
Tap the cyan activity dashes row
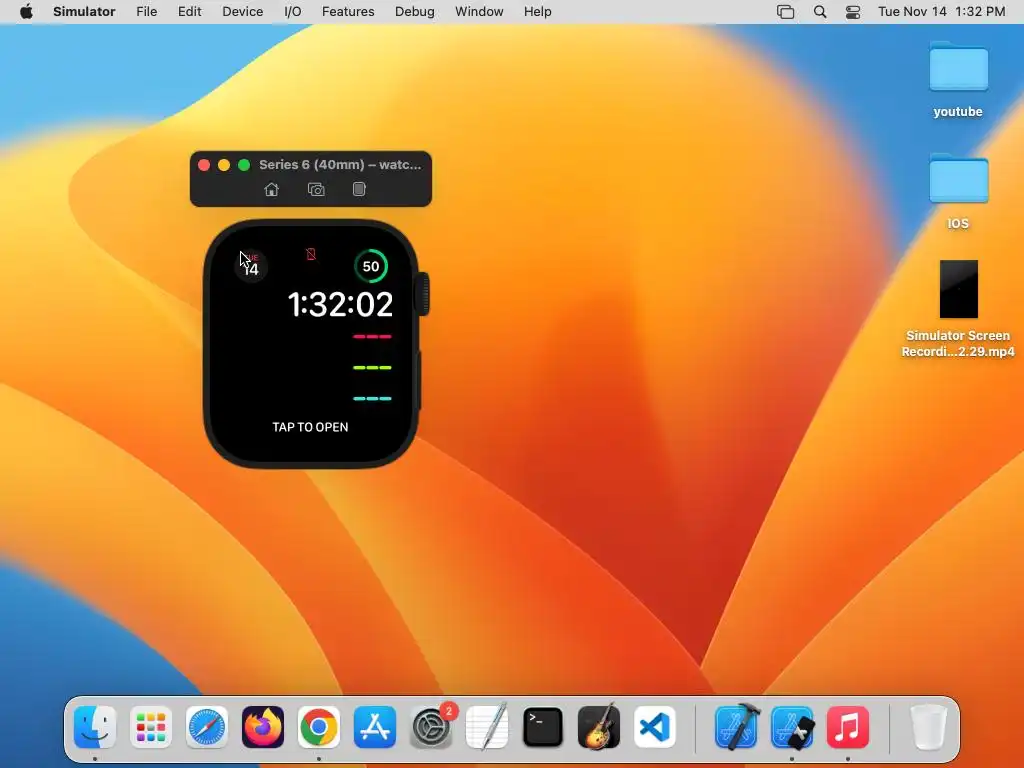click(372, 398)
